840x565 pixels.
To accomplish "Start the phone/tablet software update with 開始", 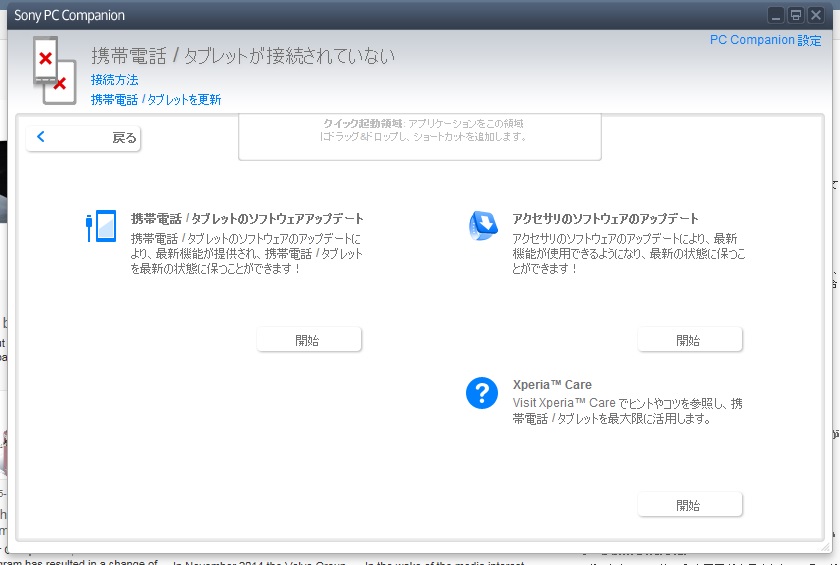I will (308, 340).
